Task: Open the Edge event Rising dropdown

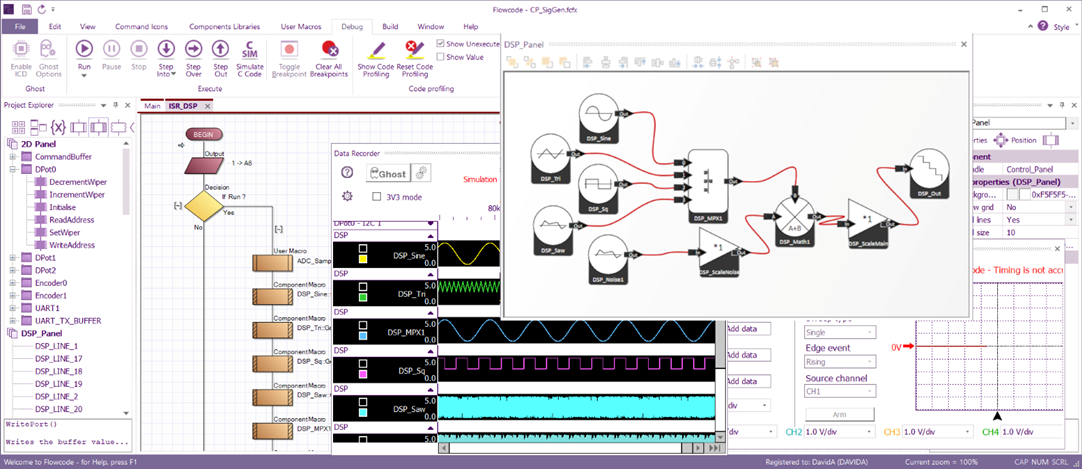Action: [839, 361]
